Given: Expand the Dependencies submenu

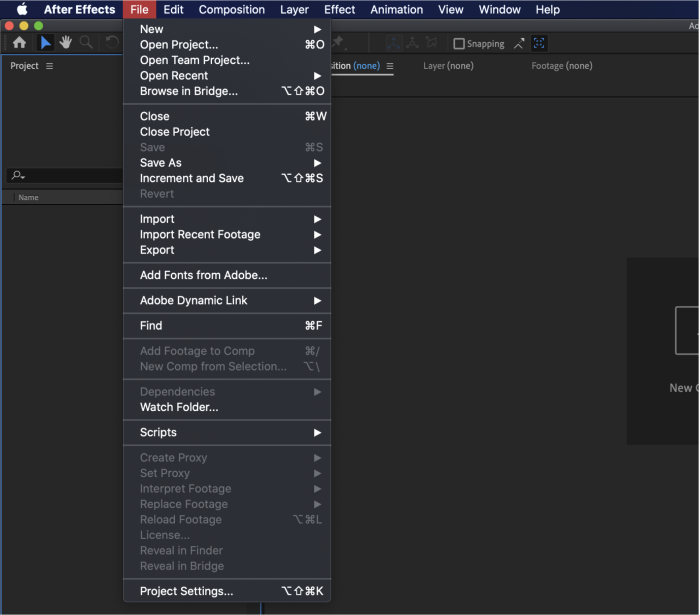Looking at the screenshot, I should [227, 392].
